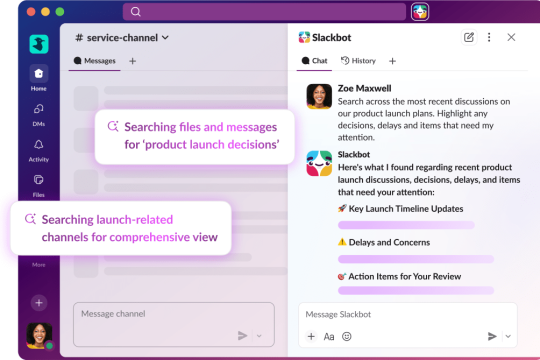Click the 'Searching files and messages' card
This screenshot has width=540, height=360.
195,137
